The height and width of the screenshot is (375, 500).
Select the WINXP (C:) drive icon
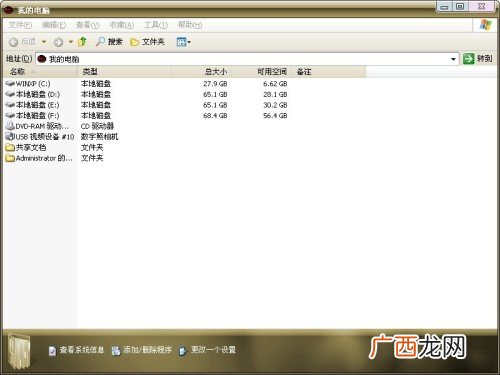click(x=10, y=83)
